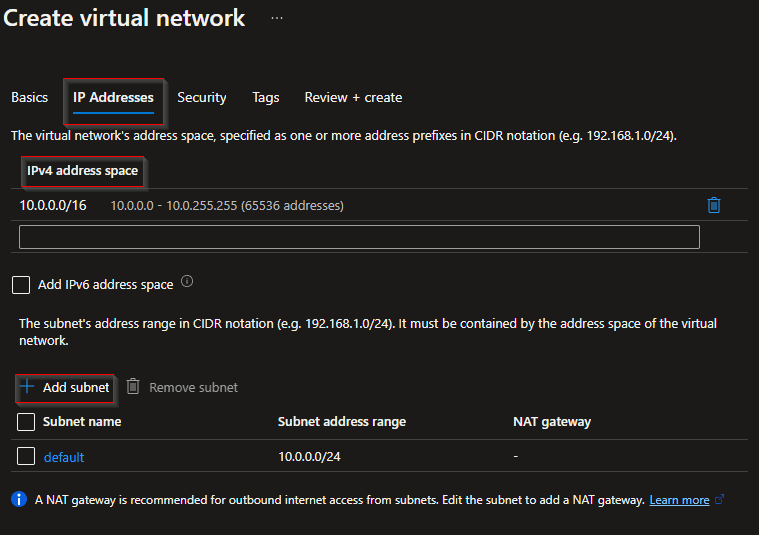Tick the select-all checkbox beside Subnet name
Image resolution: width=759 pixels, height=535 pixels.
coord(26,422)
